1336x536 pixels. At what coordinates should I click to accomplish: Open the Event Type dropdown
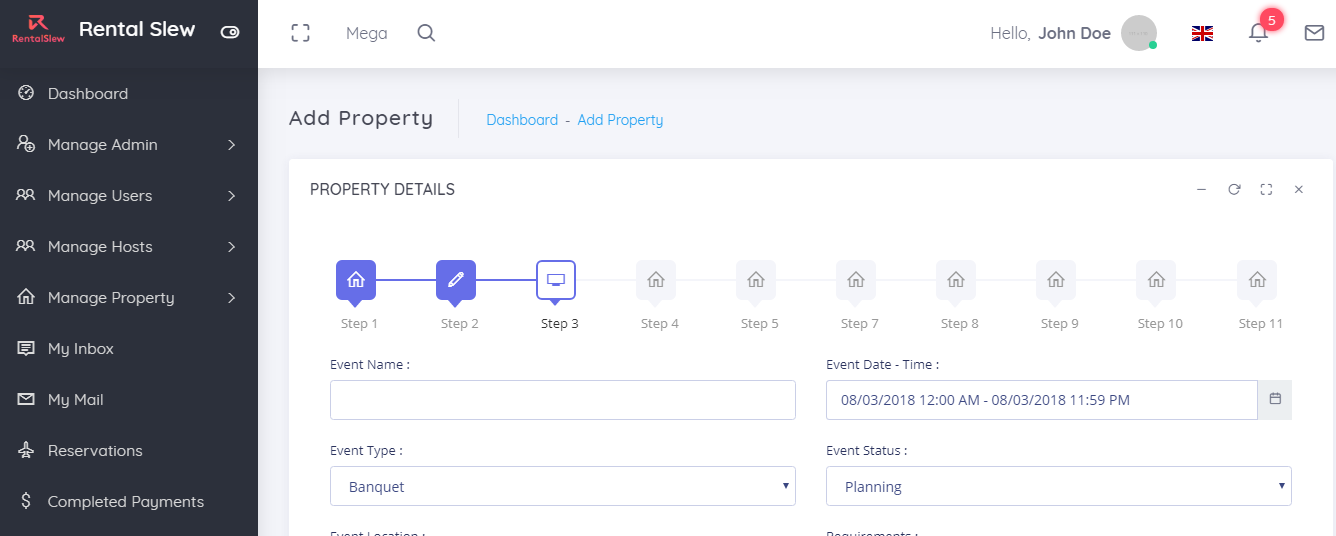click(x=562, y=486)
